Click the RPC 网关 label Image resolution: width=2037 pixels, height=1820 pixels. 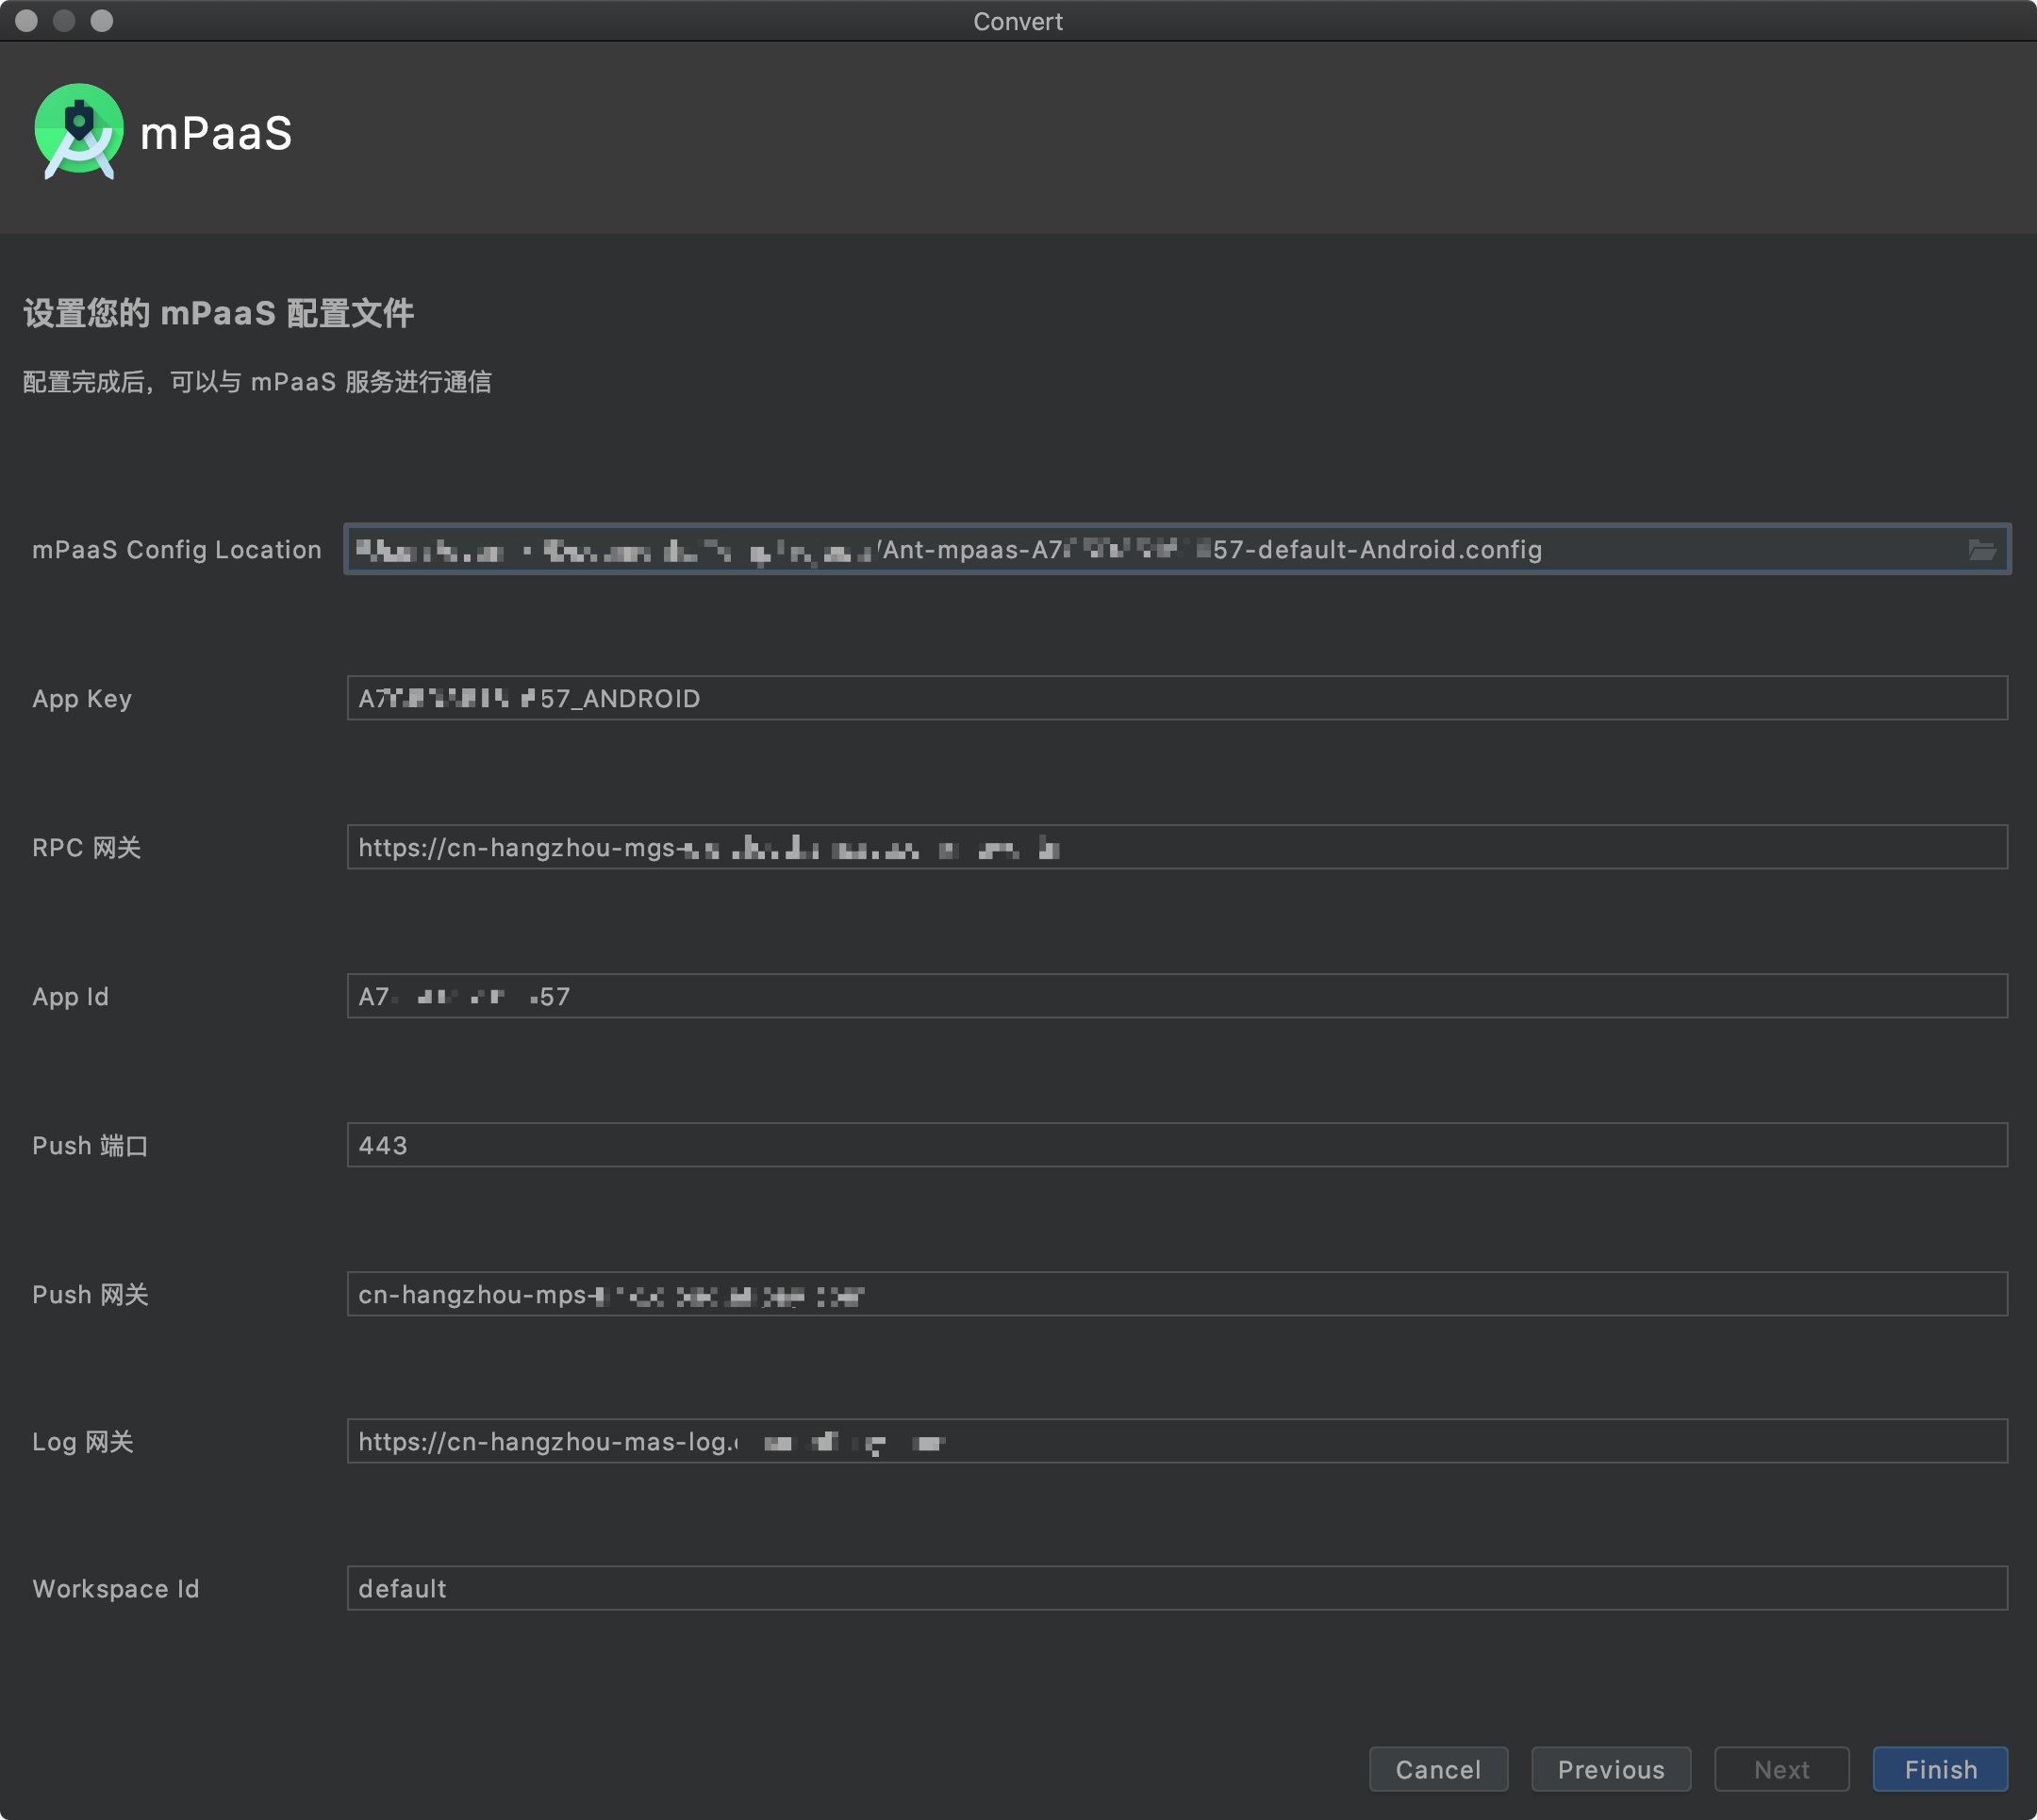87,848
